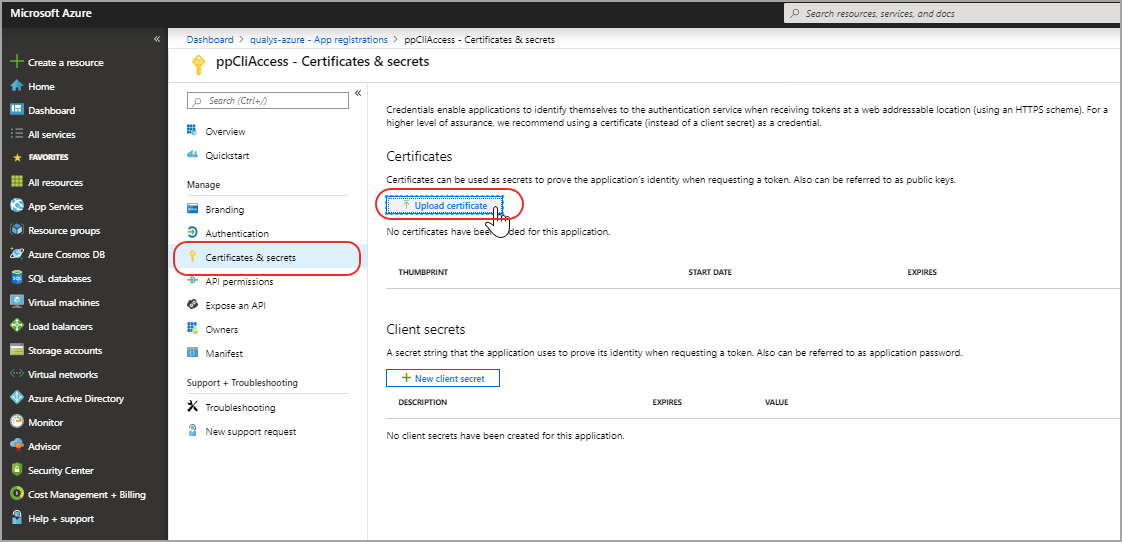Open the Storage accounts icon
Screen dimensions: 1122x542
click(x=17, y=350)
